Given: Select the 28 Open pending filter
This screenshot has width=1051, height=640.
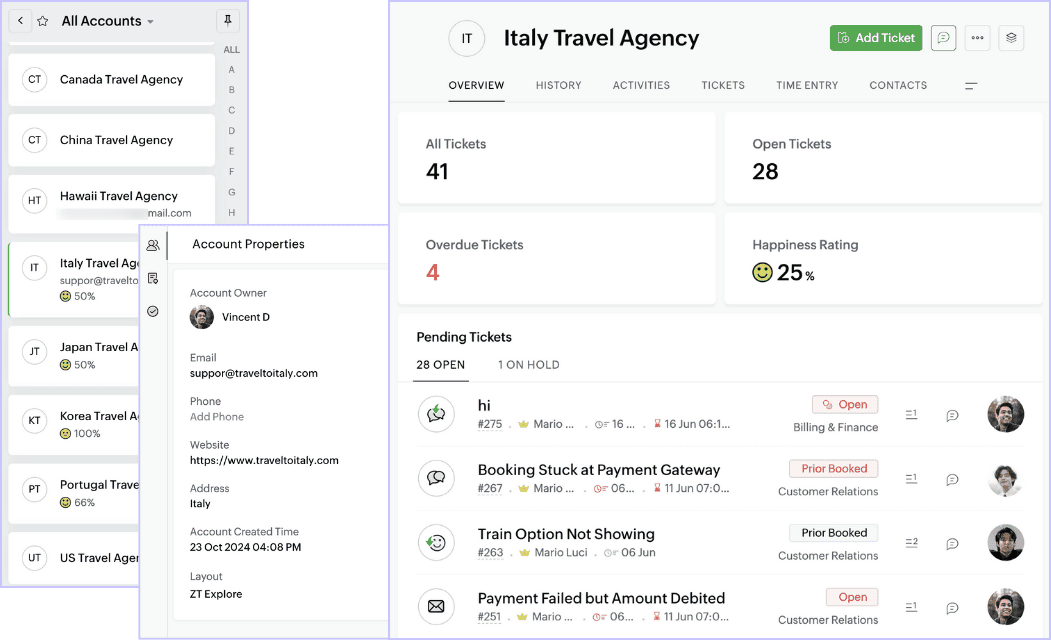Looking at the screenshot, I should click(x=441, y=365).
